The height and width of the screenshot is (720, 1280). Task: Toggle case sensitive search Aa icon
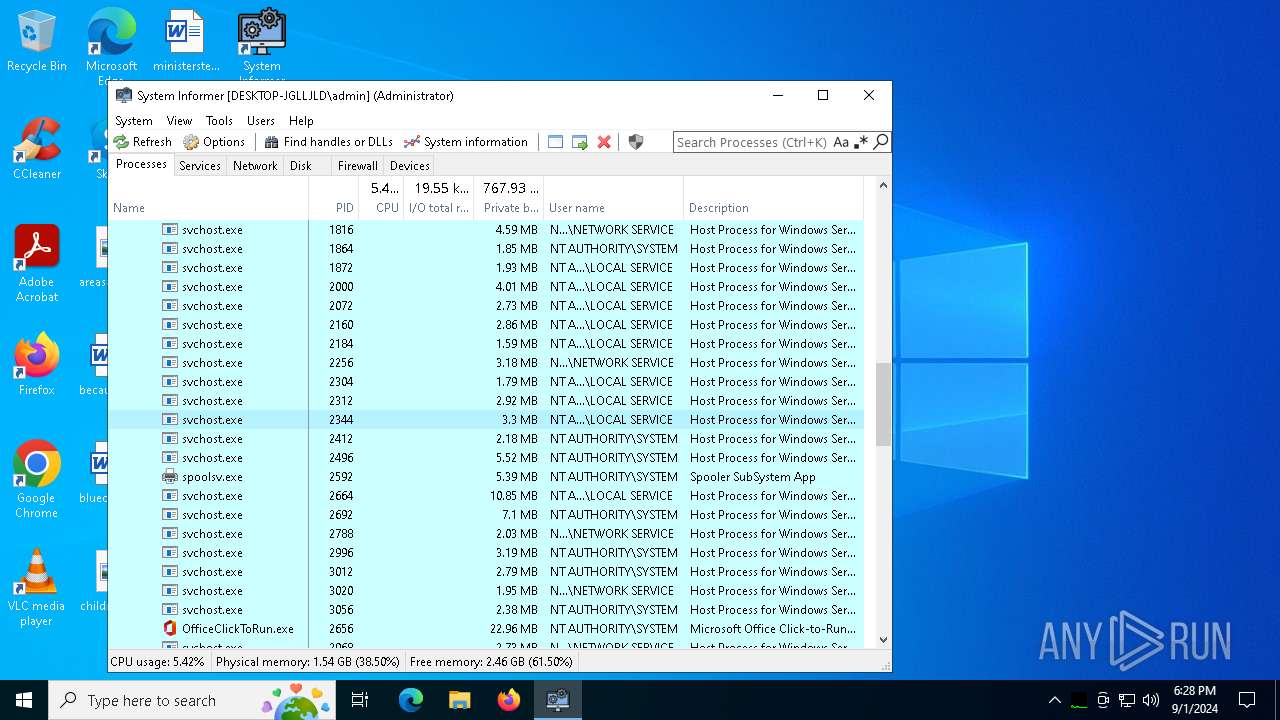click(841, 142)
